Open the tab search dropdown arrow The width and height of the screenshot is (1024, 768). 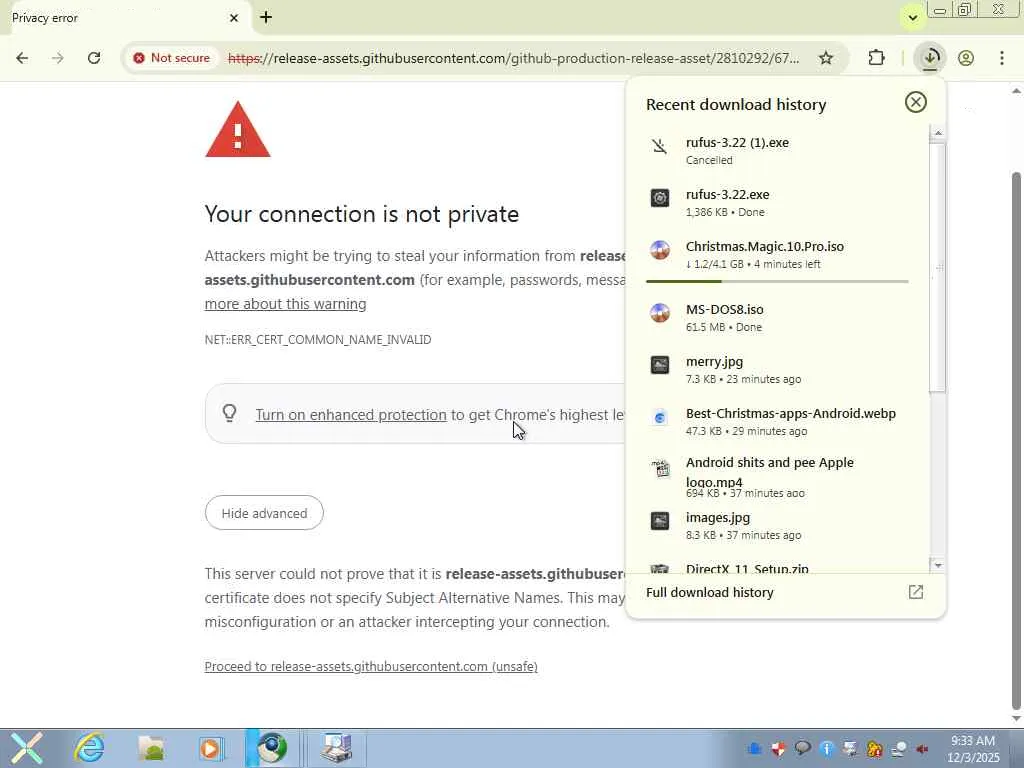click(913, 18)
